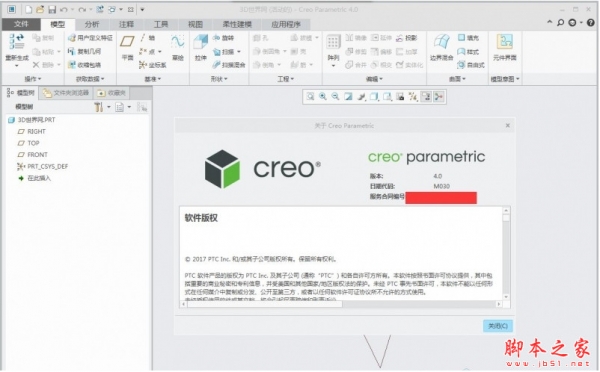This screenshot has width=600, height=372.
Task: Switch to the Flexible Modeling (柔性建模) tab
Action: pos(237,24)
